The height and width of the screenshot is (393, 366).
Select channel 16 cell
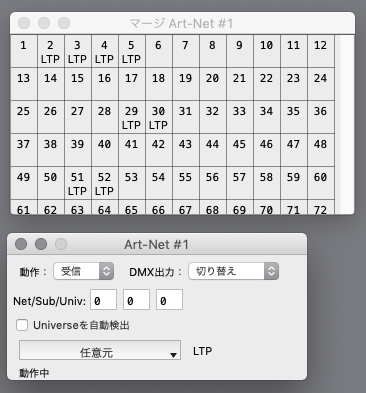pyautogui.click(x=105, y=84)
